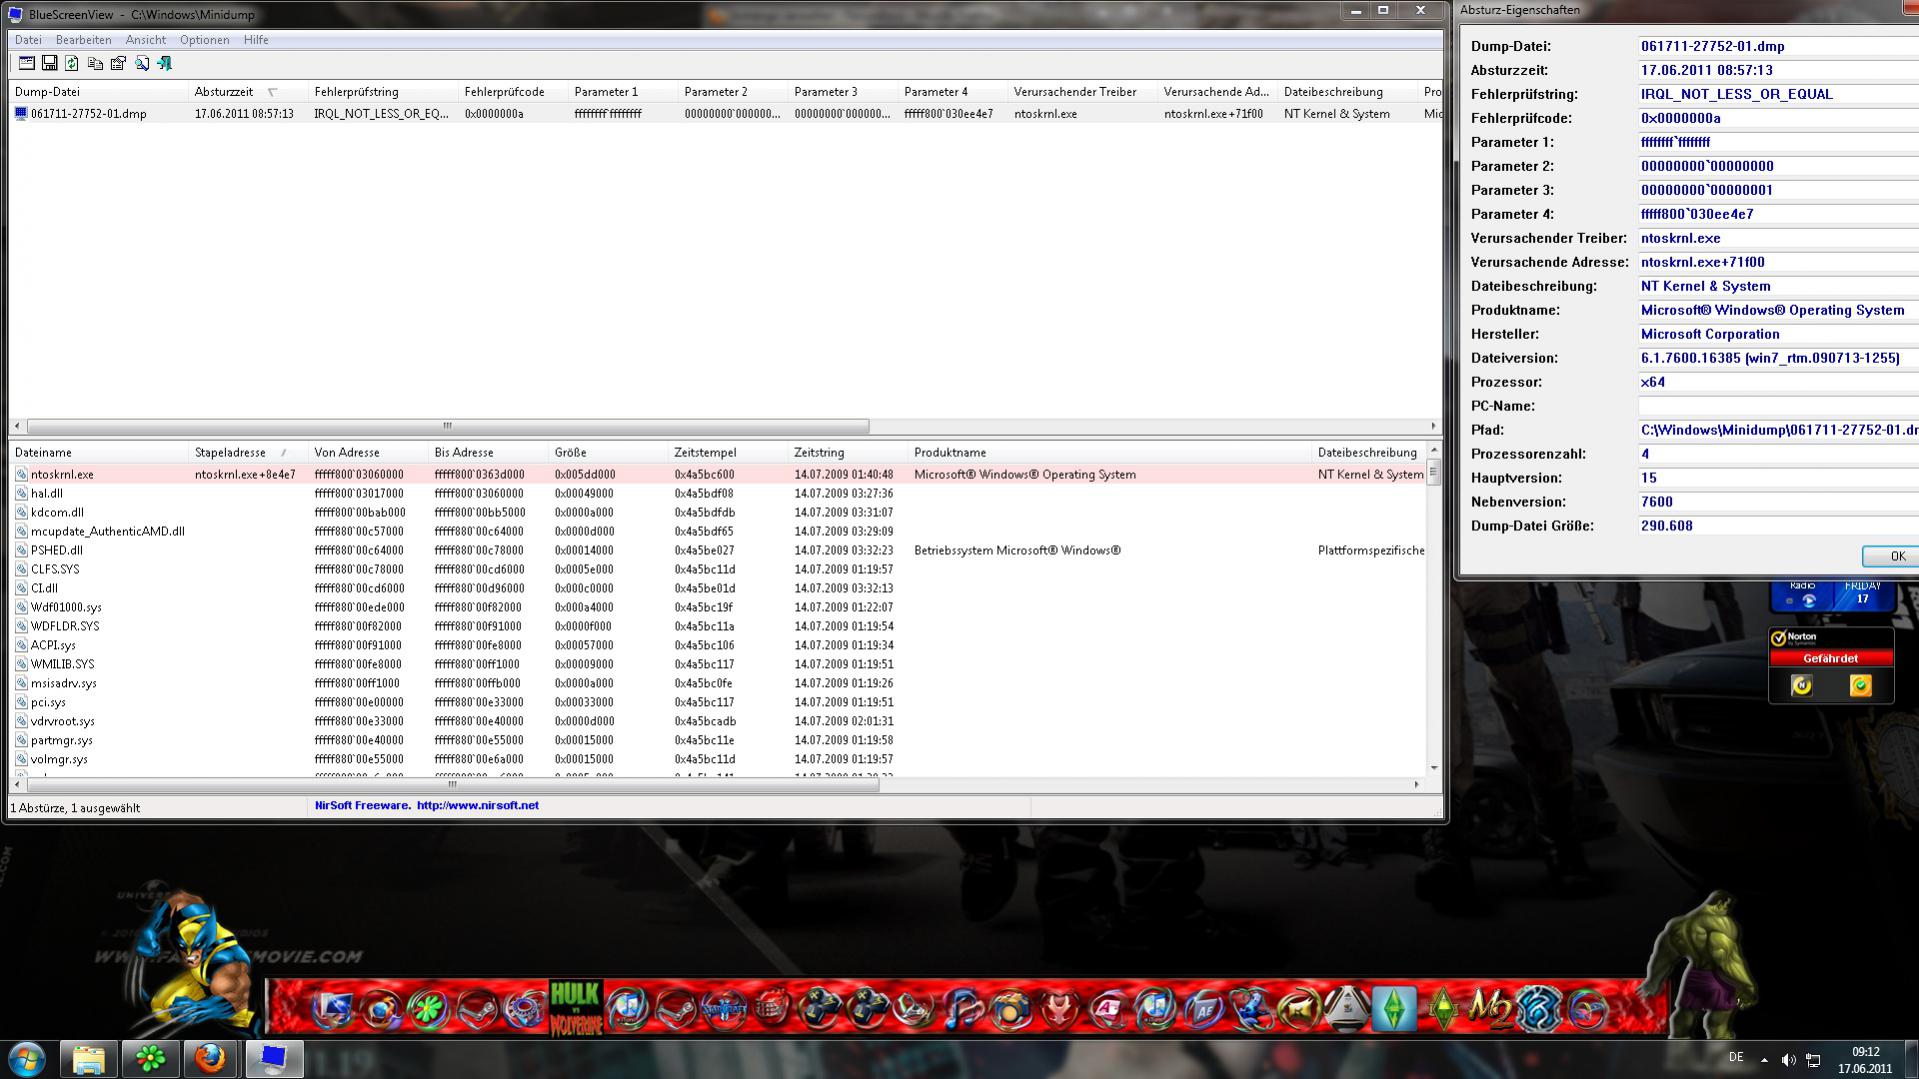
Task: Launch the After Effects (AE) dock icon
Action: point(1204,1010)
